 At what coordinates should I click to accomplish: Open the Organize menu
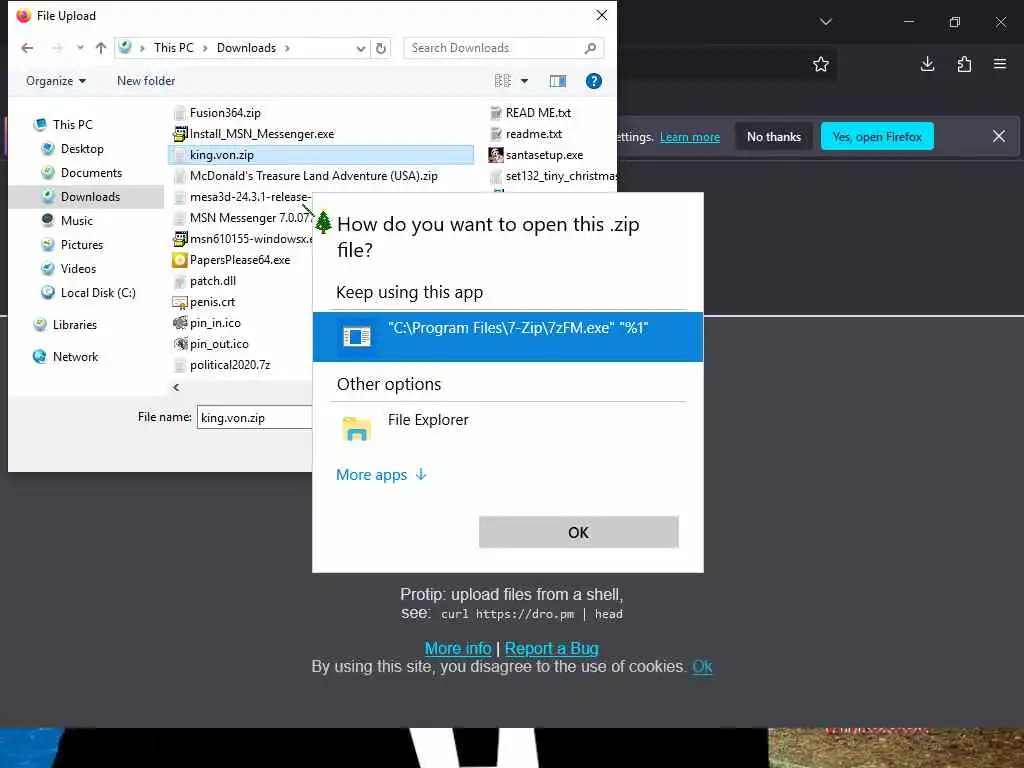coord(56,81)
